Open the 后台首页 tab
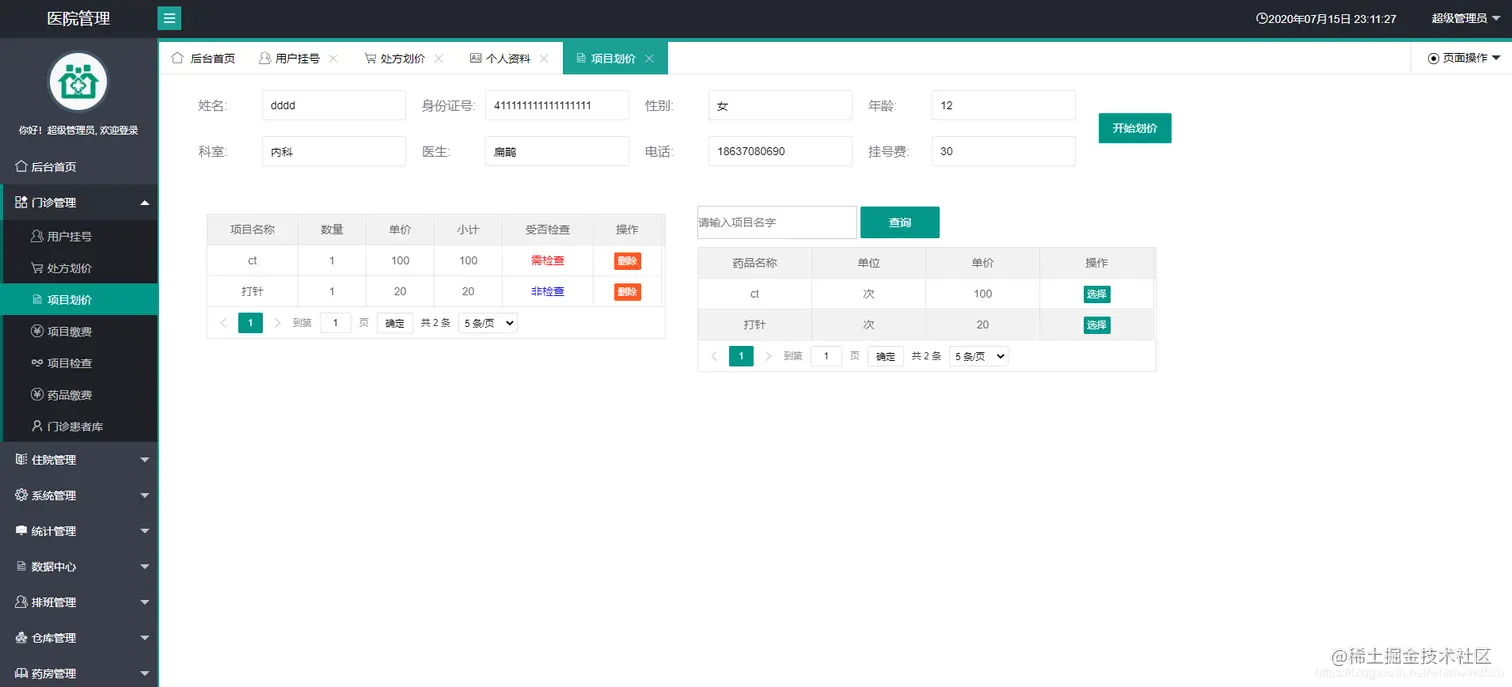The width and height of the screenshot is (1512, 687). [203, 59]
